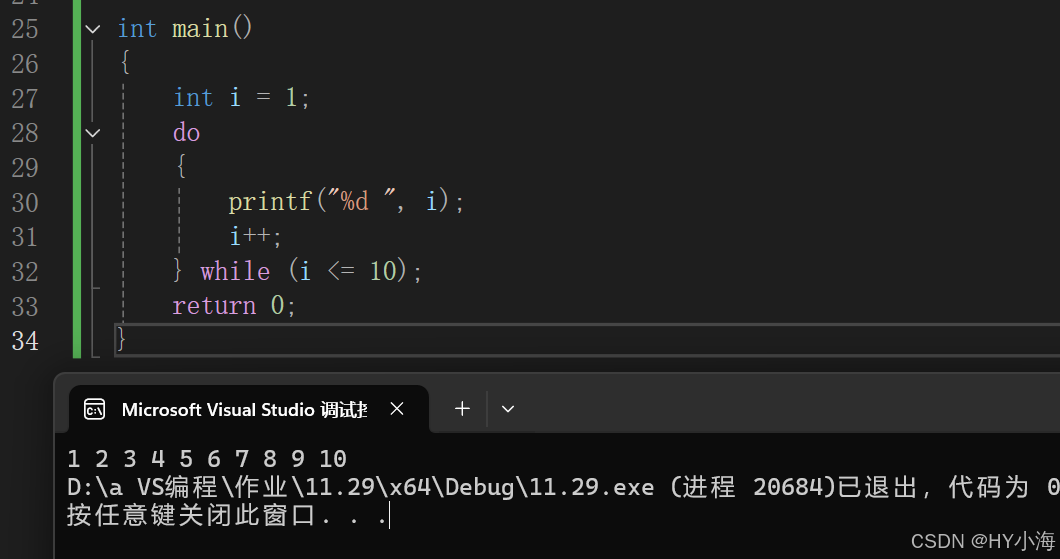The height and width of the screenshot is (559, 1060).
Task: Click the output '1 2 3 4 5 6 7 8 9 10'
Action: 207,460
